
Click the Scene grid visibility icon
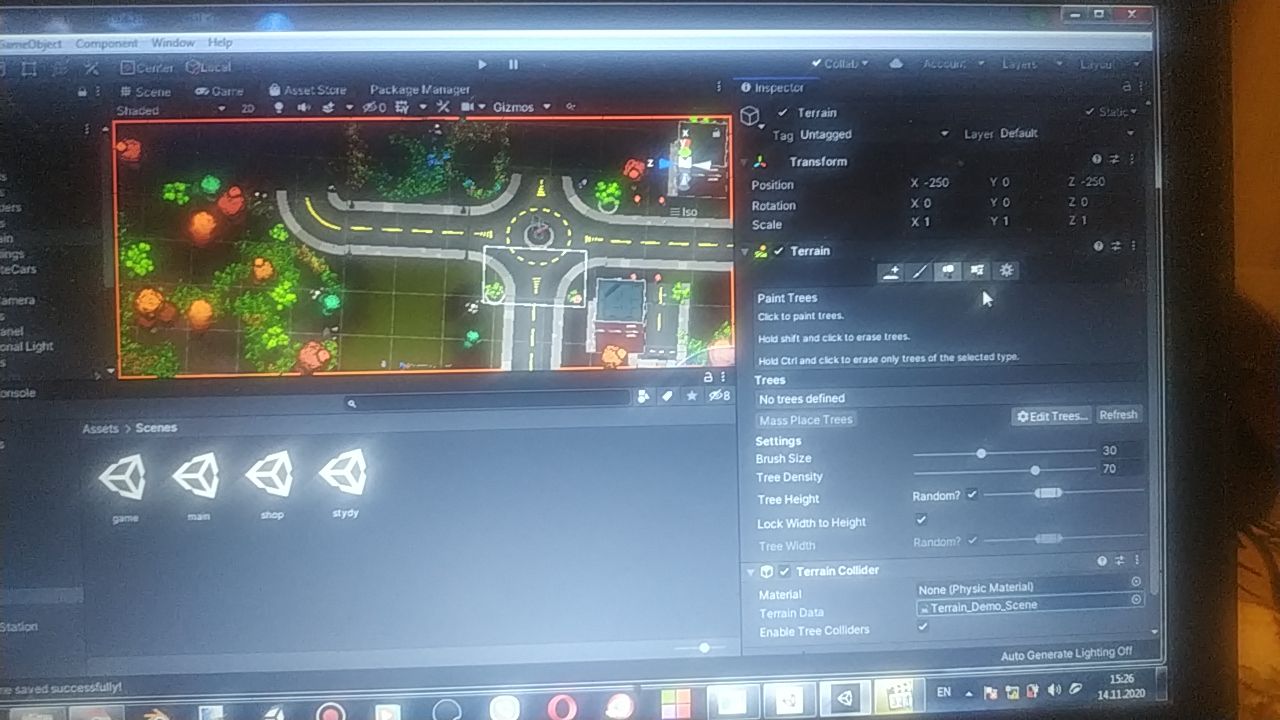point(402,107)
